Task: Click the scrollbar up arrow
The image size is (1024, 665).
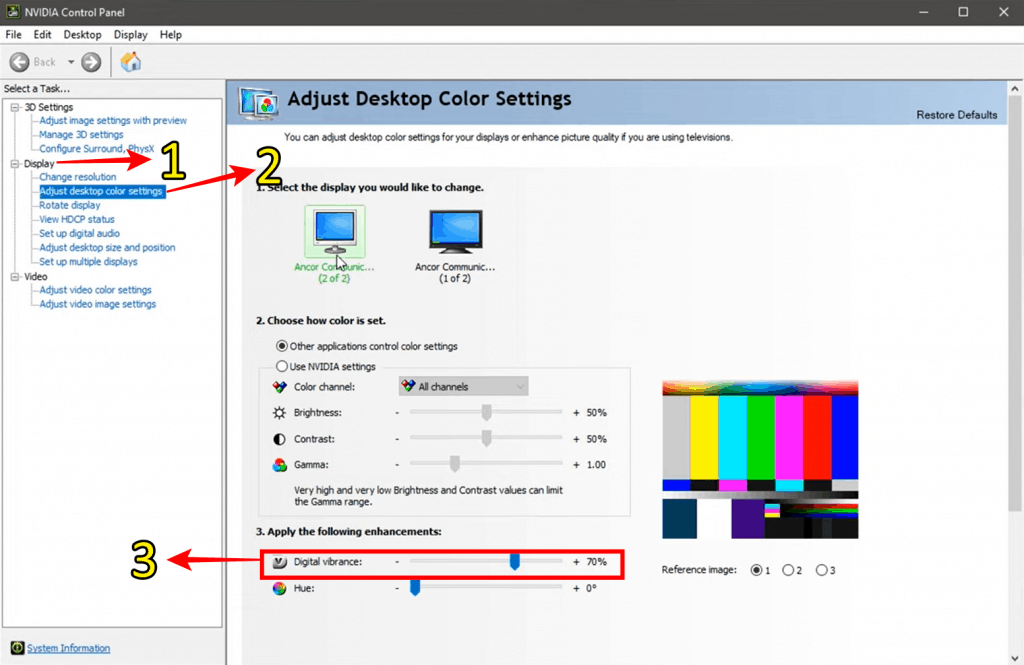Action: pos(1014,88)
